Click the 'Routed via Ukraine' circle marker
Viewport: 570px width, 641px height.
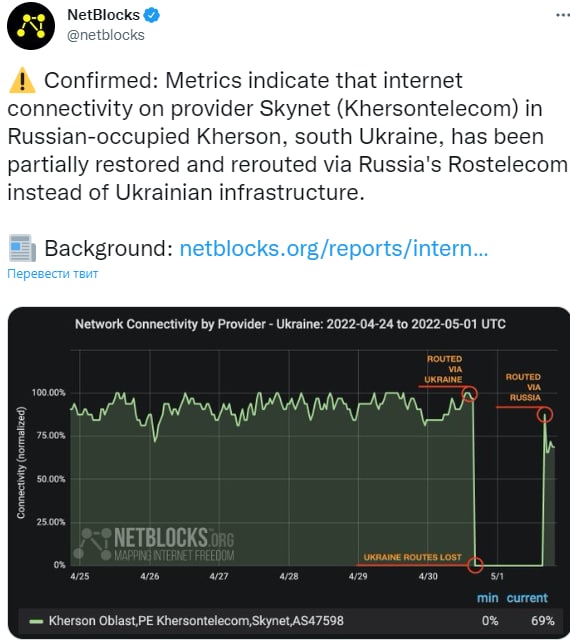pyautogui.click(x=469, y=394)
